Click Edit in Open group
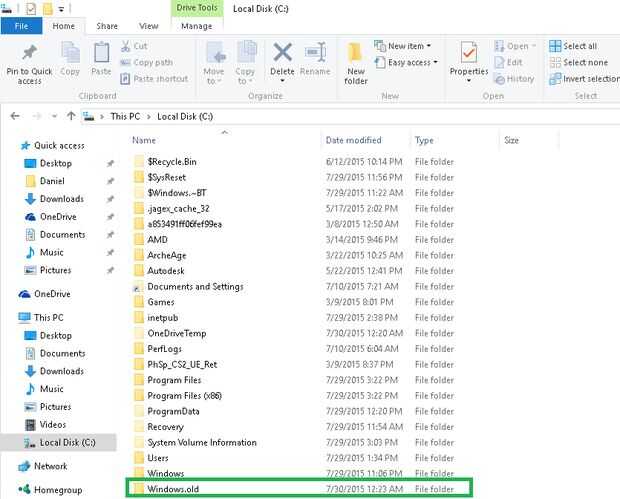This screenshot has width=620, height=499. coord(508,62)
